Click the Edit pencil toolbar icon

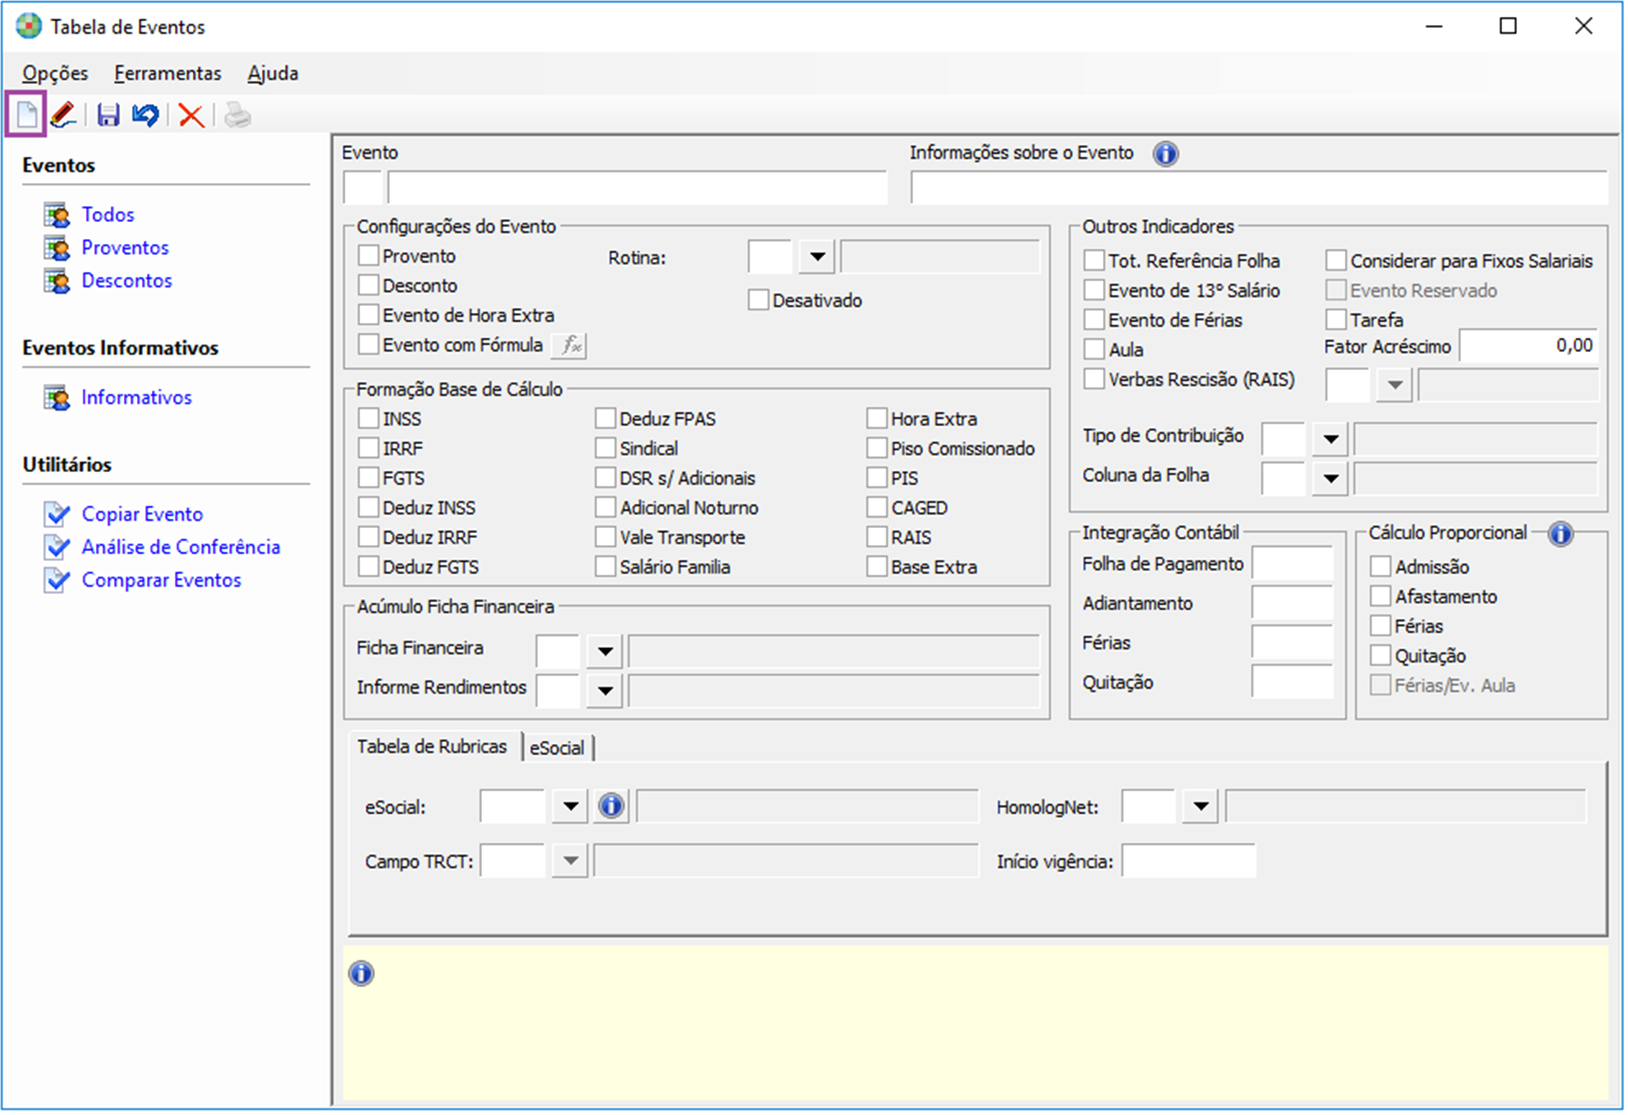pos(63,115)
